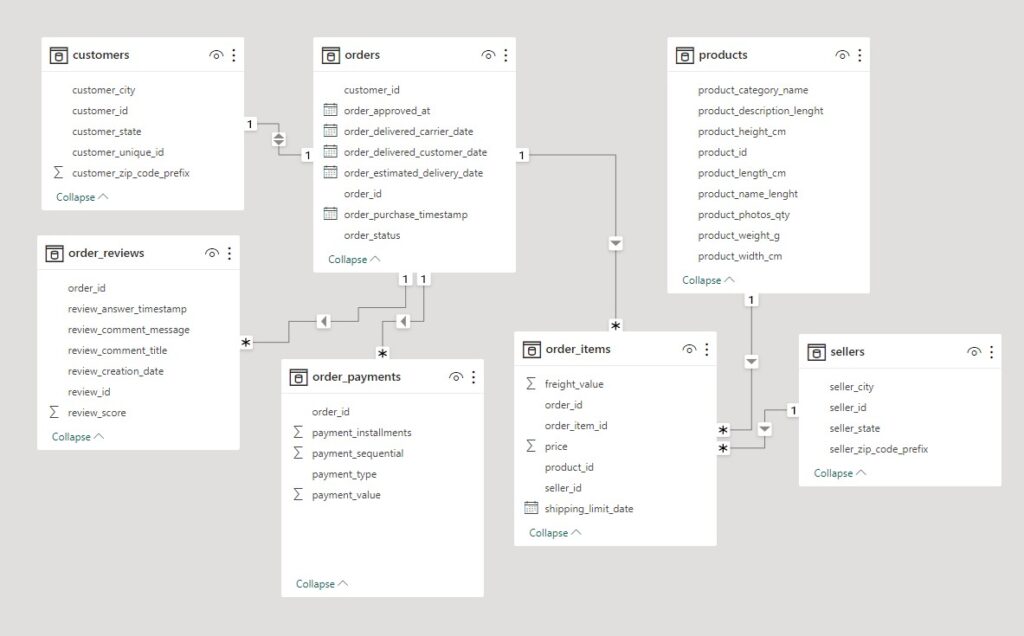Click the sigma icon beside payment_installments
Image resolution: width=1024 pixels, height=636 pixels.
click(x=296, y=432)
